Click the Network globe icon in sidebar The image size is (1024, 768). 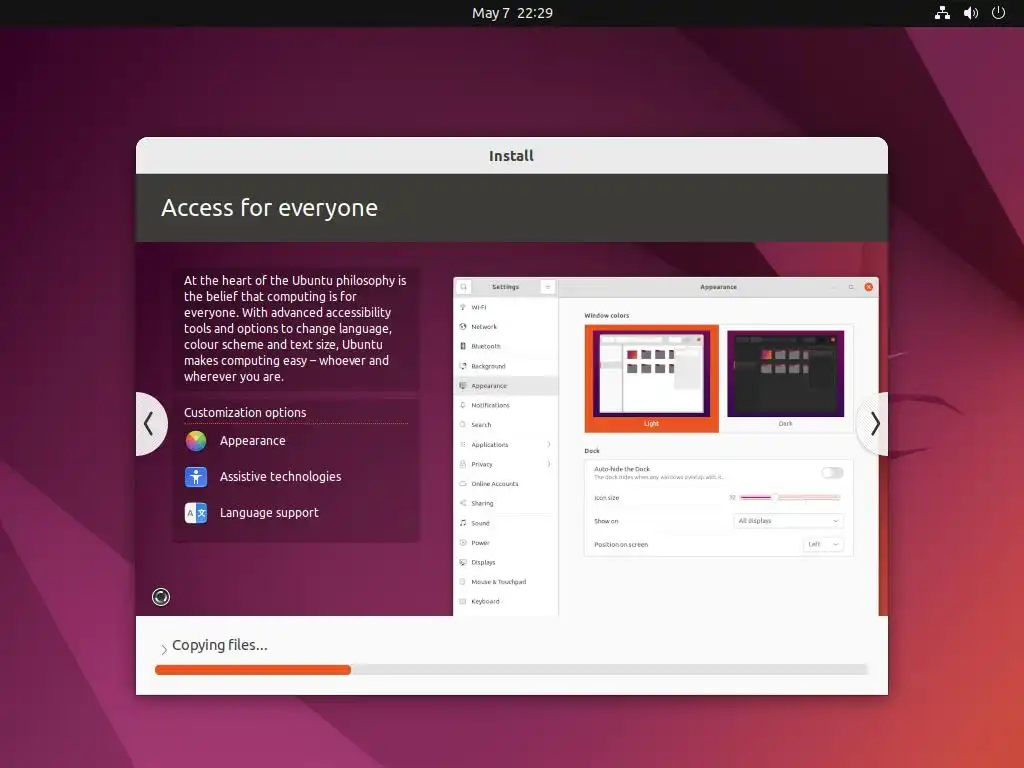[x=463, y=327]
